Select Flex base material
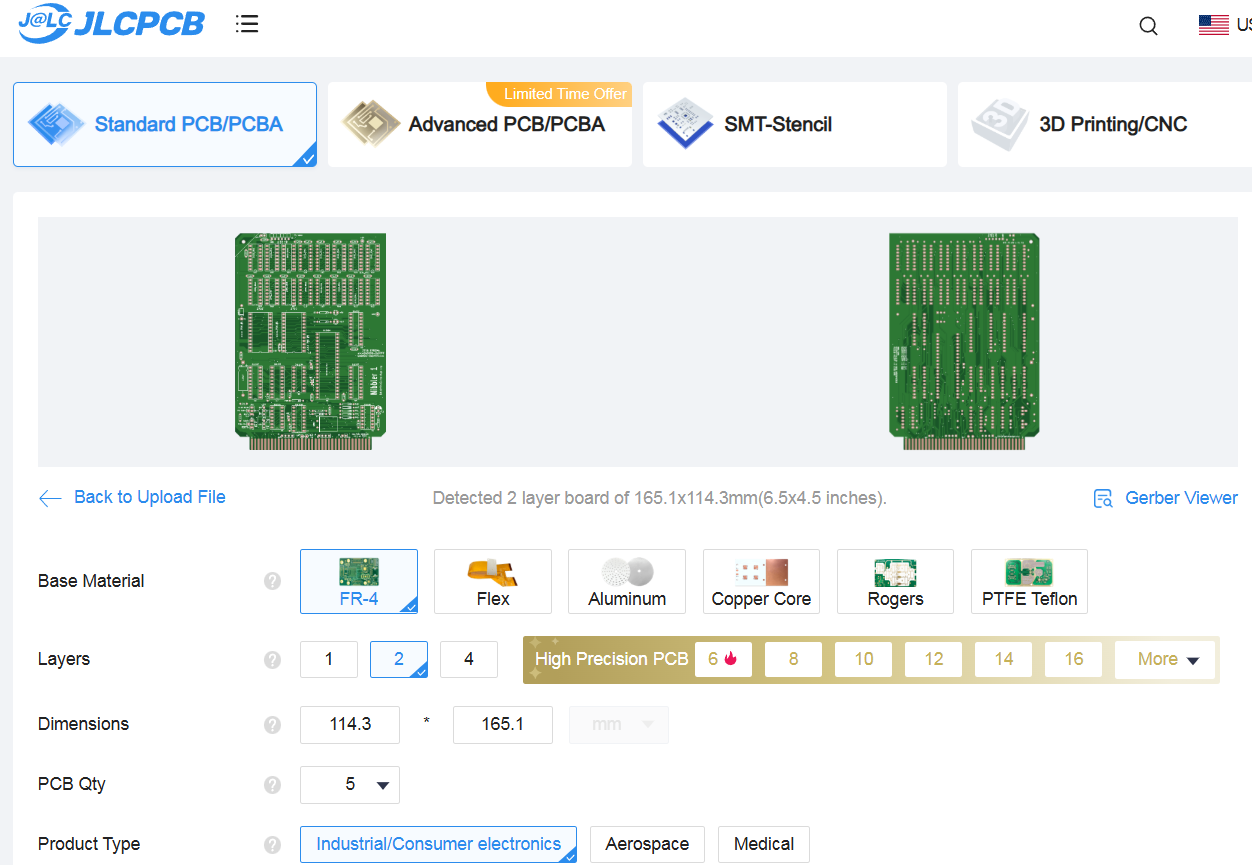Viewport: 1252px width, 865px height. click(492, 581)
